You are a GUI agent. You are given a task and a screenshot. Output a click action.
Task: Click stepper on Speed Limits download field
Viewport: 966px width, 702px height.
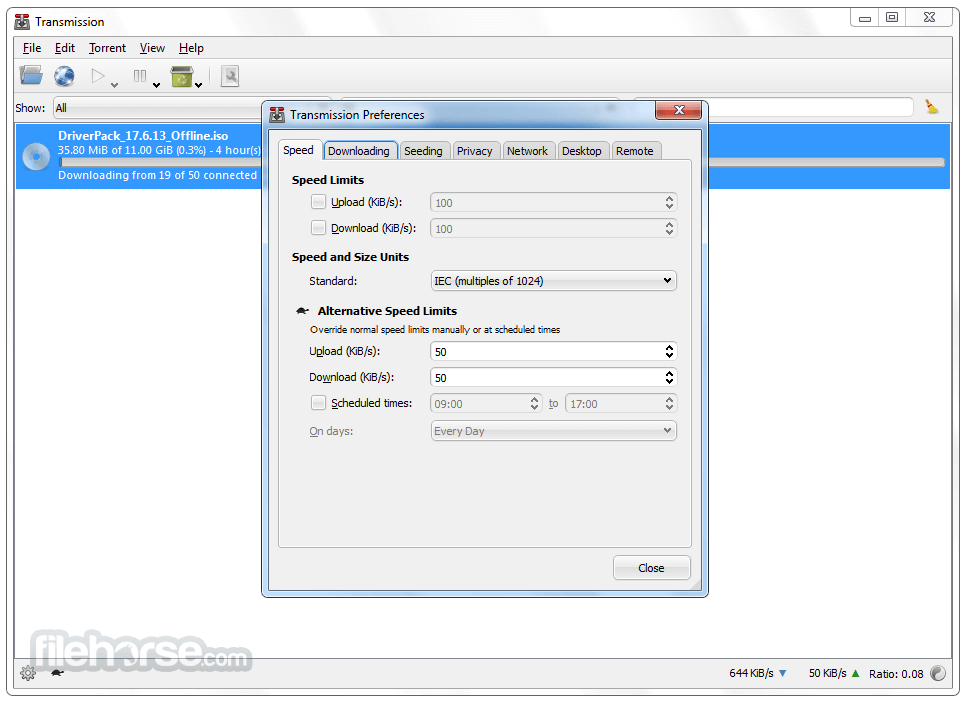(669, 228)
